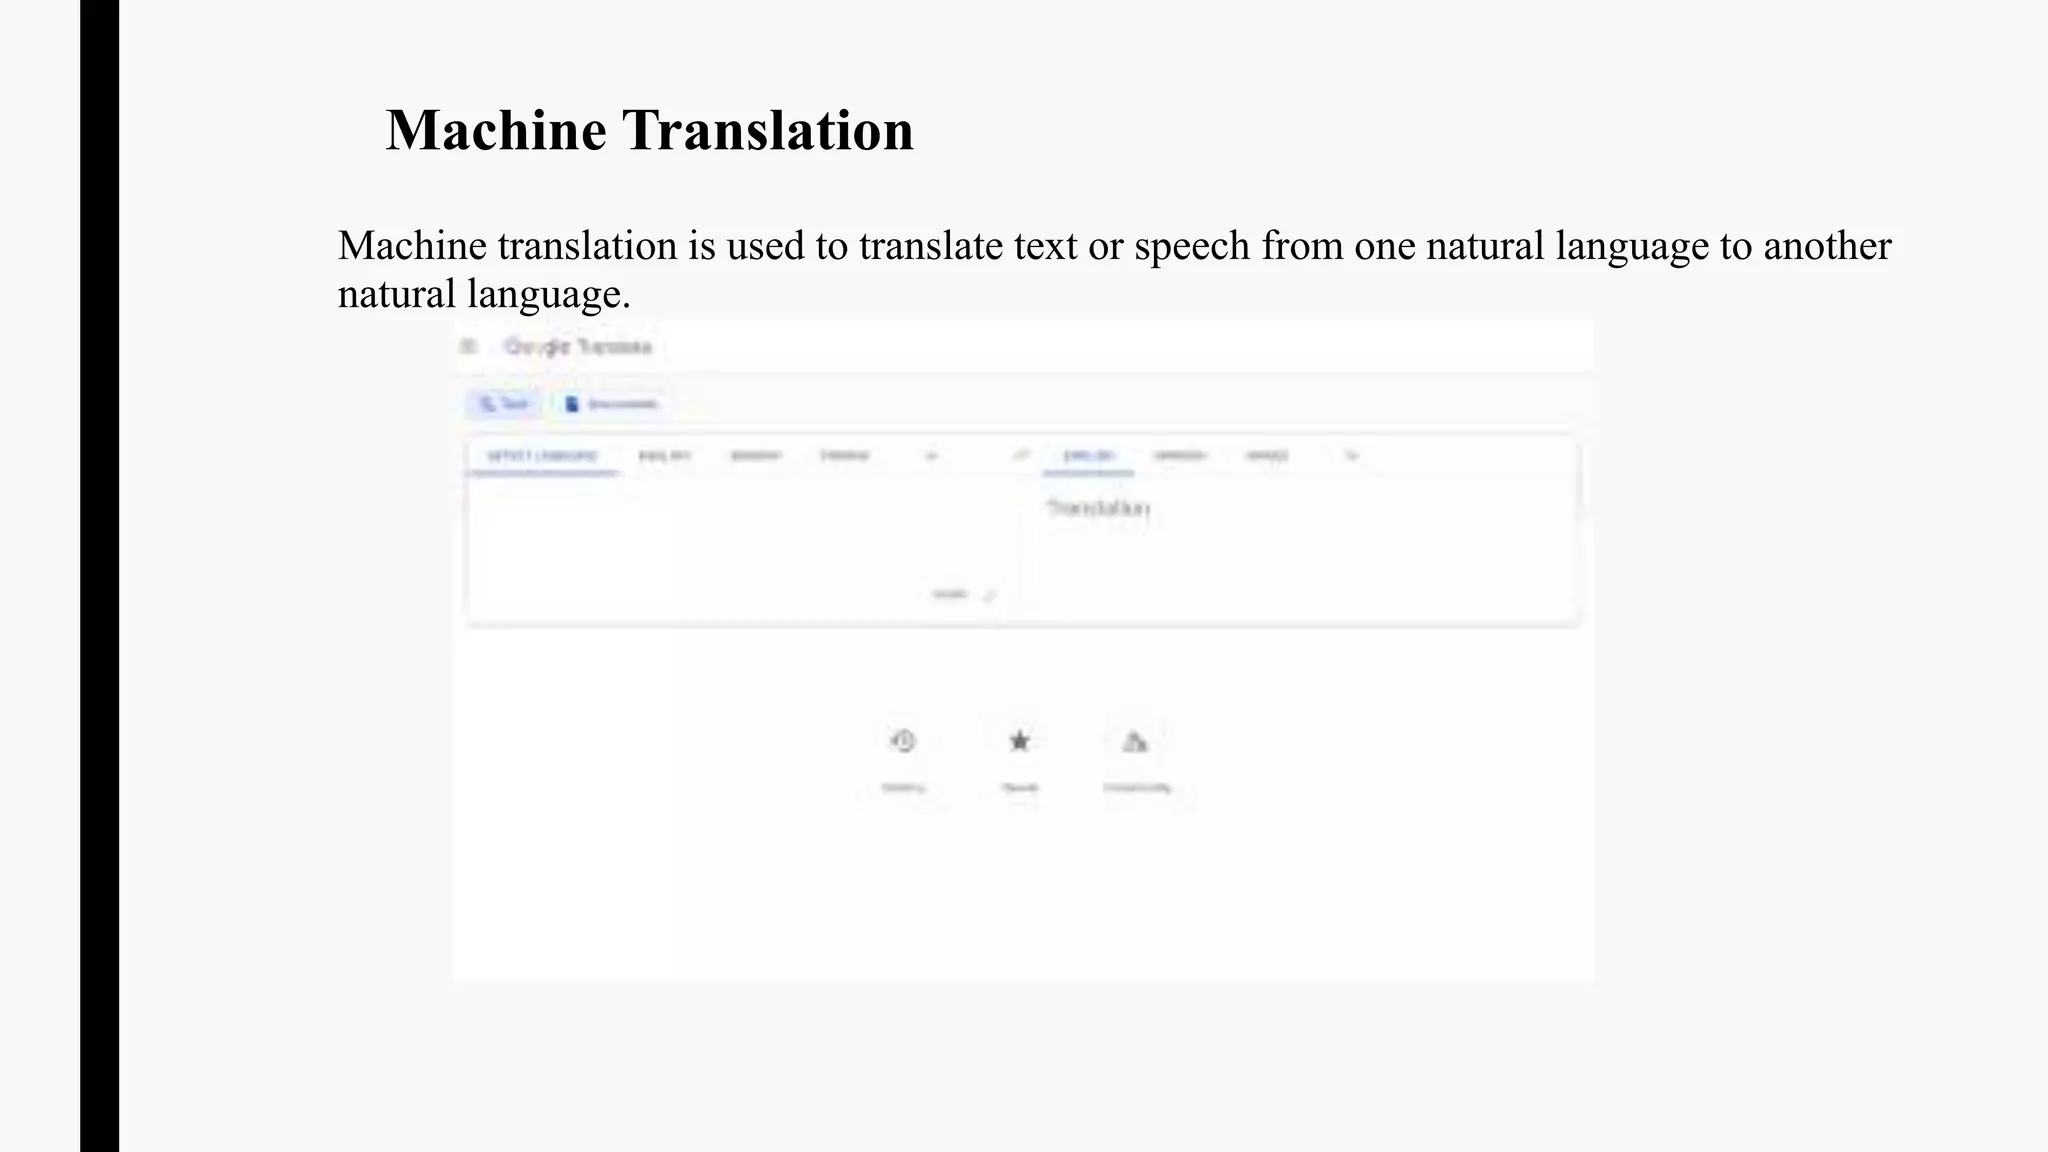Choose the English source language tab
This screenshot has width=2048, height=1152.
click(x=664, y=456)
